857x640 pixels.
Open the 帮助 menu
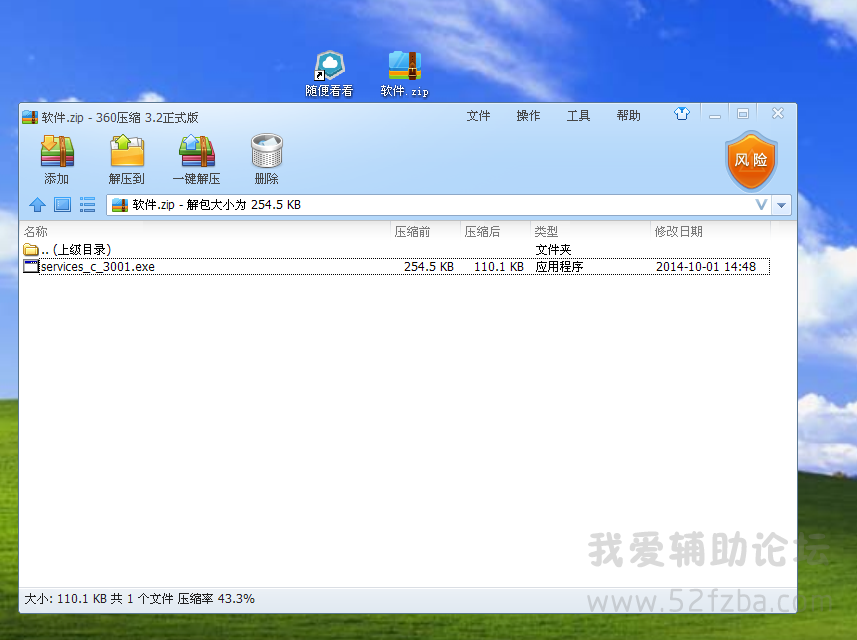coord(629,116)
